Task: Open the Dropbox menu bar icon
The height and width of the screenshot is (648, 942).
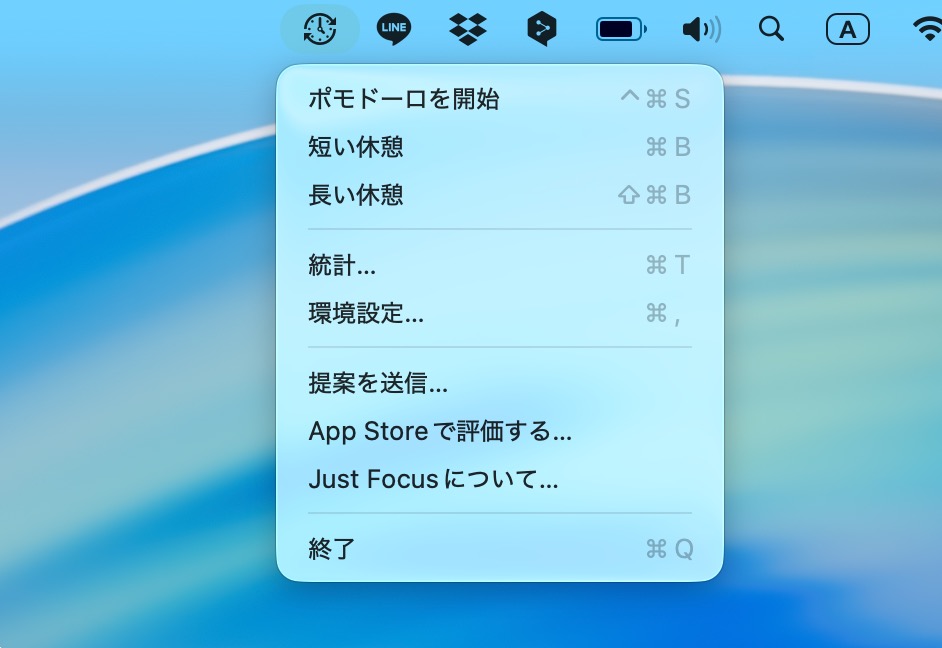Action: (x=468, y=29)
